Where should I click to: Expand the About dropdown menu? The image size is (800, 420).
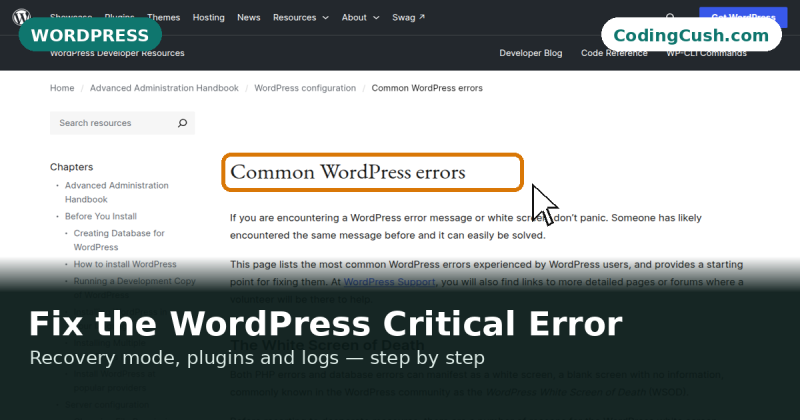(x=360, y=17)
